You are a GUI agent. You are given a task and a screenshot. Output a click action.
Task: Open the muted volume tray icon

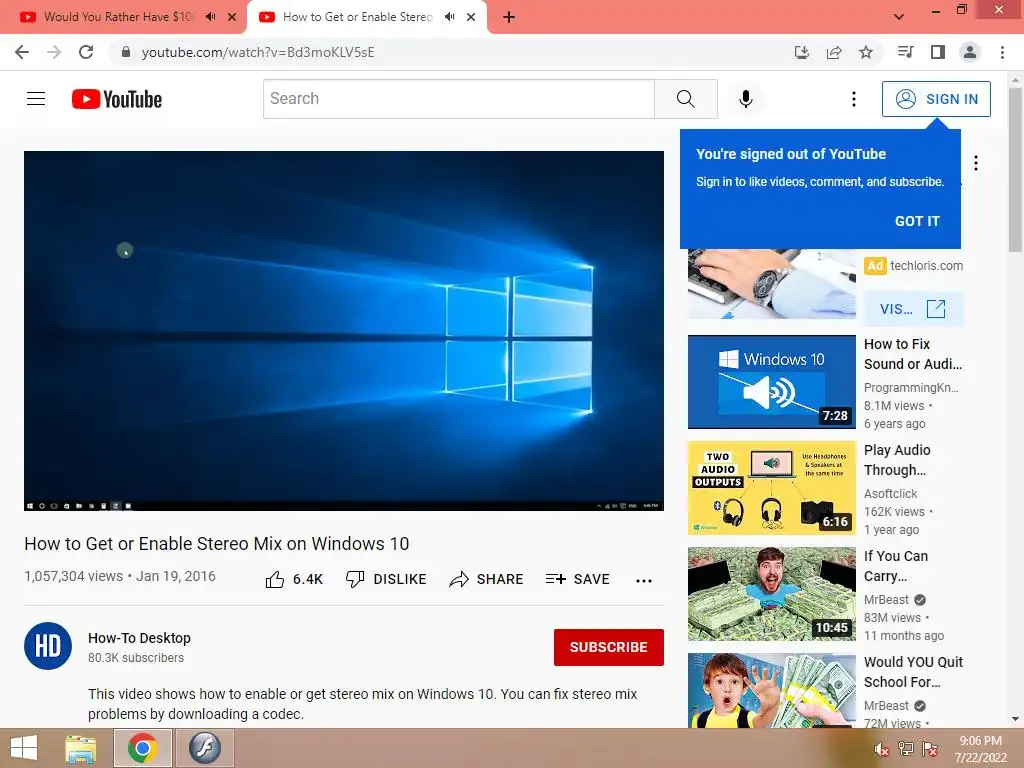click(882, 749)
